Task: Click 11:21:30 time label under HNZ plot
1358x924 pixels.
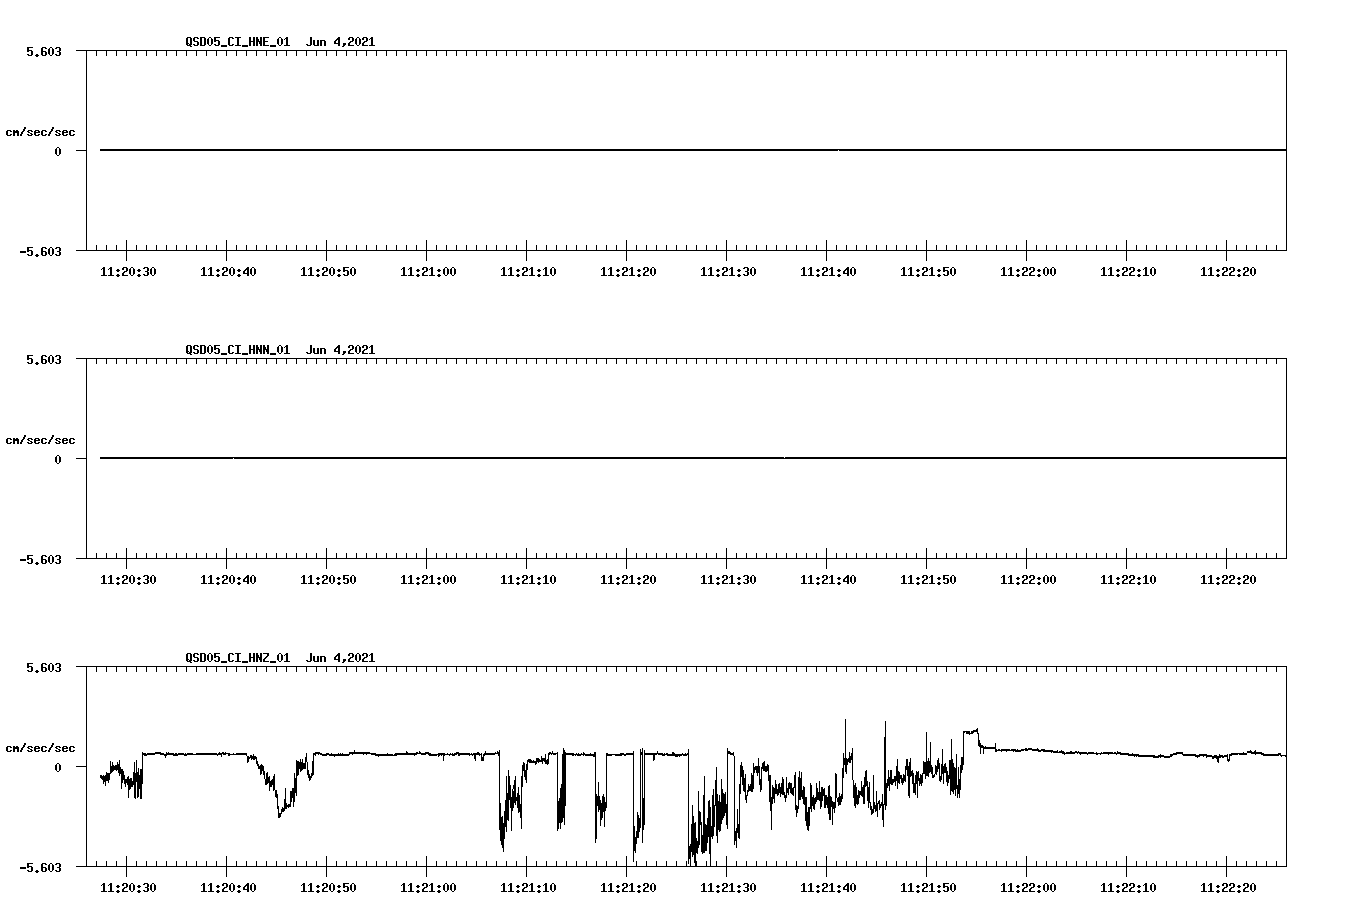Action: pos(728,888)
